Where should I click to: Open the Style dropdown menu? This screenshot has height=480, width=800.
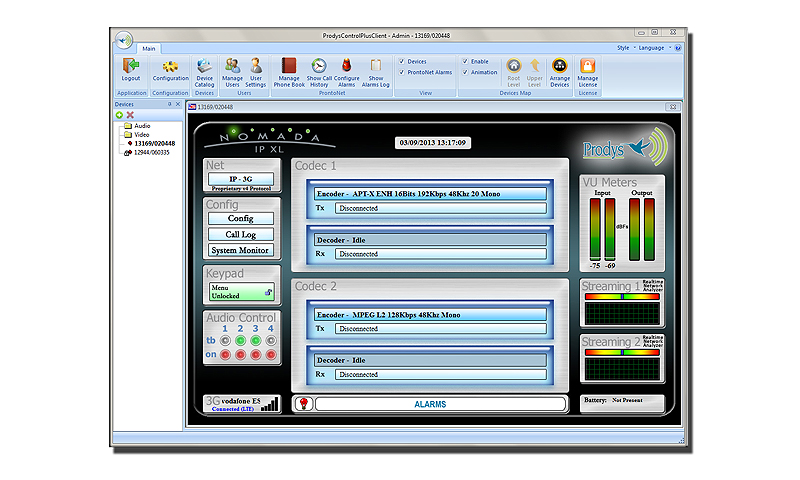pos(624,47)
